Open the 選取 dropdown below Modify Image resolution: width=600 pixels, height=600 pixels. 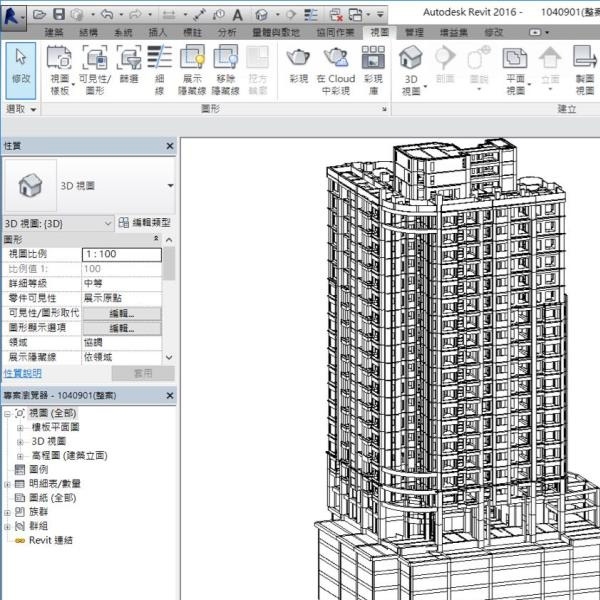pyautogui.click(x=20, y=107)
